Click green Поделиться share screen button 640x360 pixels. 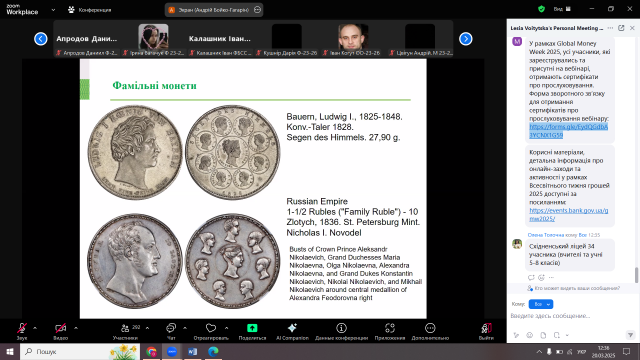[252, 331]
